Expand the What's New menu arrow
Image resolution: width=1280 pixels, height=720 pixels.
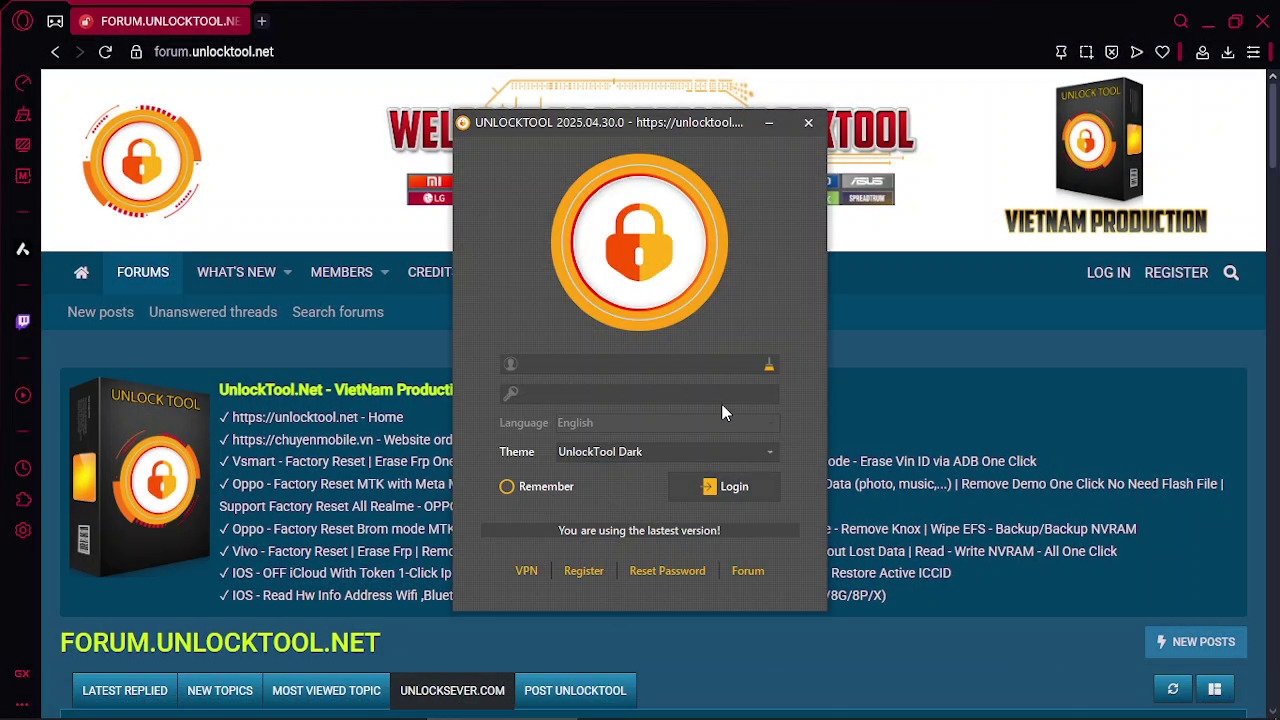[x=287, y=272]
